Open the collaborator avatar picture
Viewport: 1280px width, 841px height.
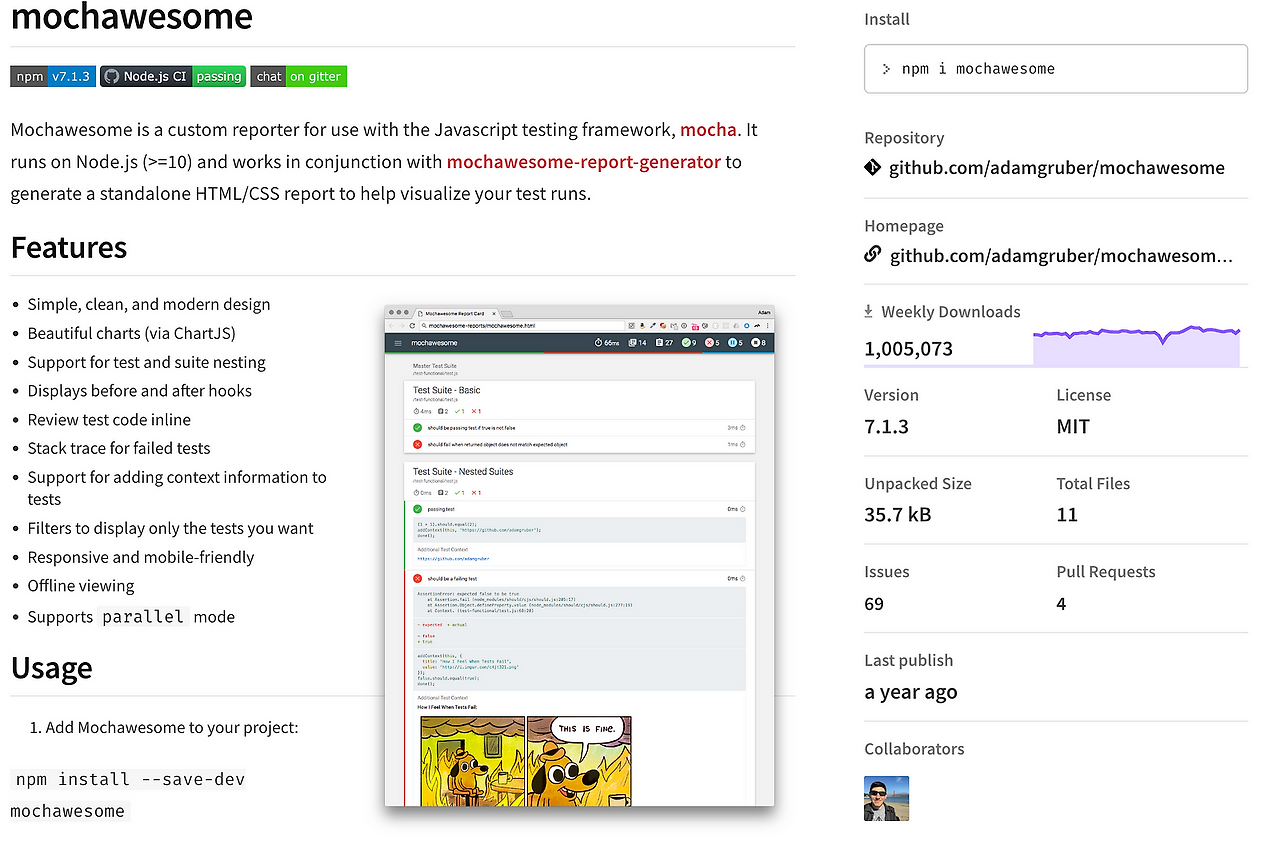tap(887, 798)
